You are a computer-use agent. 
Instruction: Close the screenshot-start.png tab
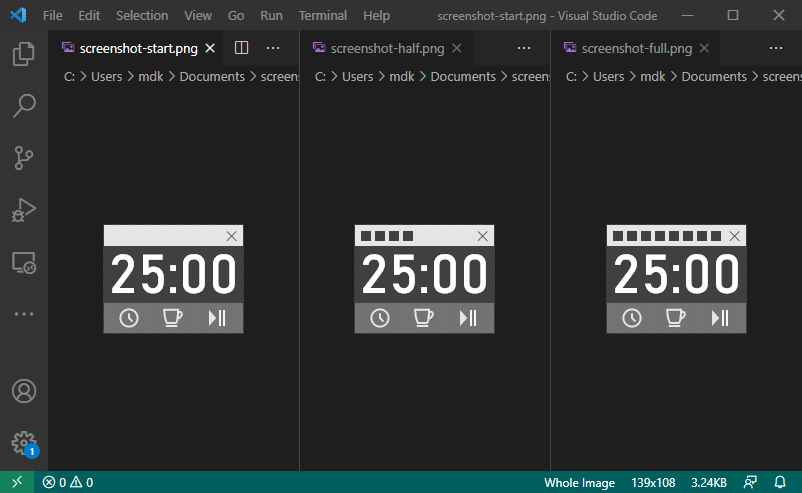point(209,48)
